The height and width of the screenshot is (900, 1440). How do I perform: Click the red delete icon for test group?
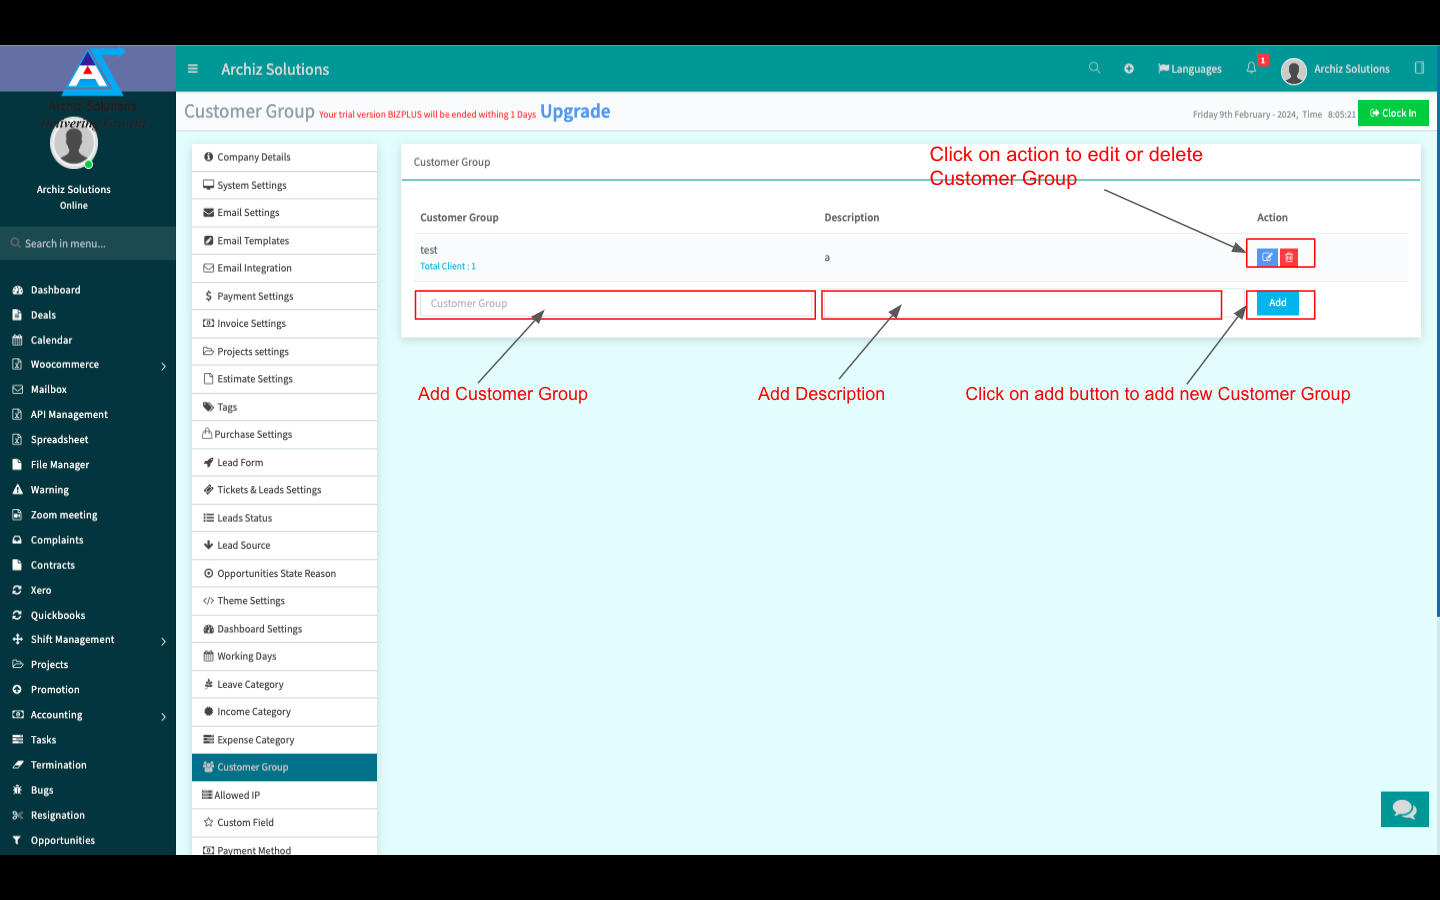(1289, 257)
